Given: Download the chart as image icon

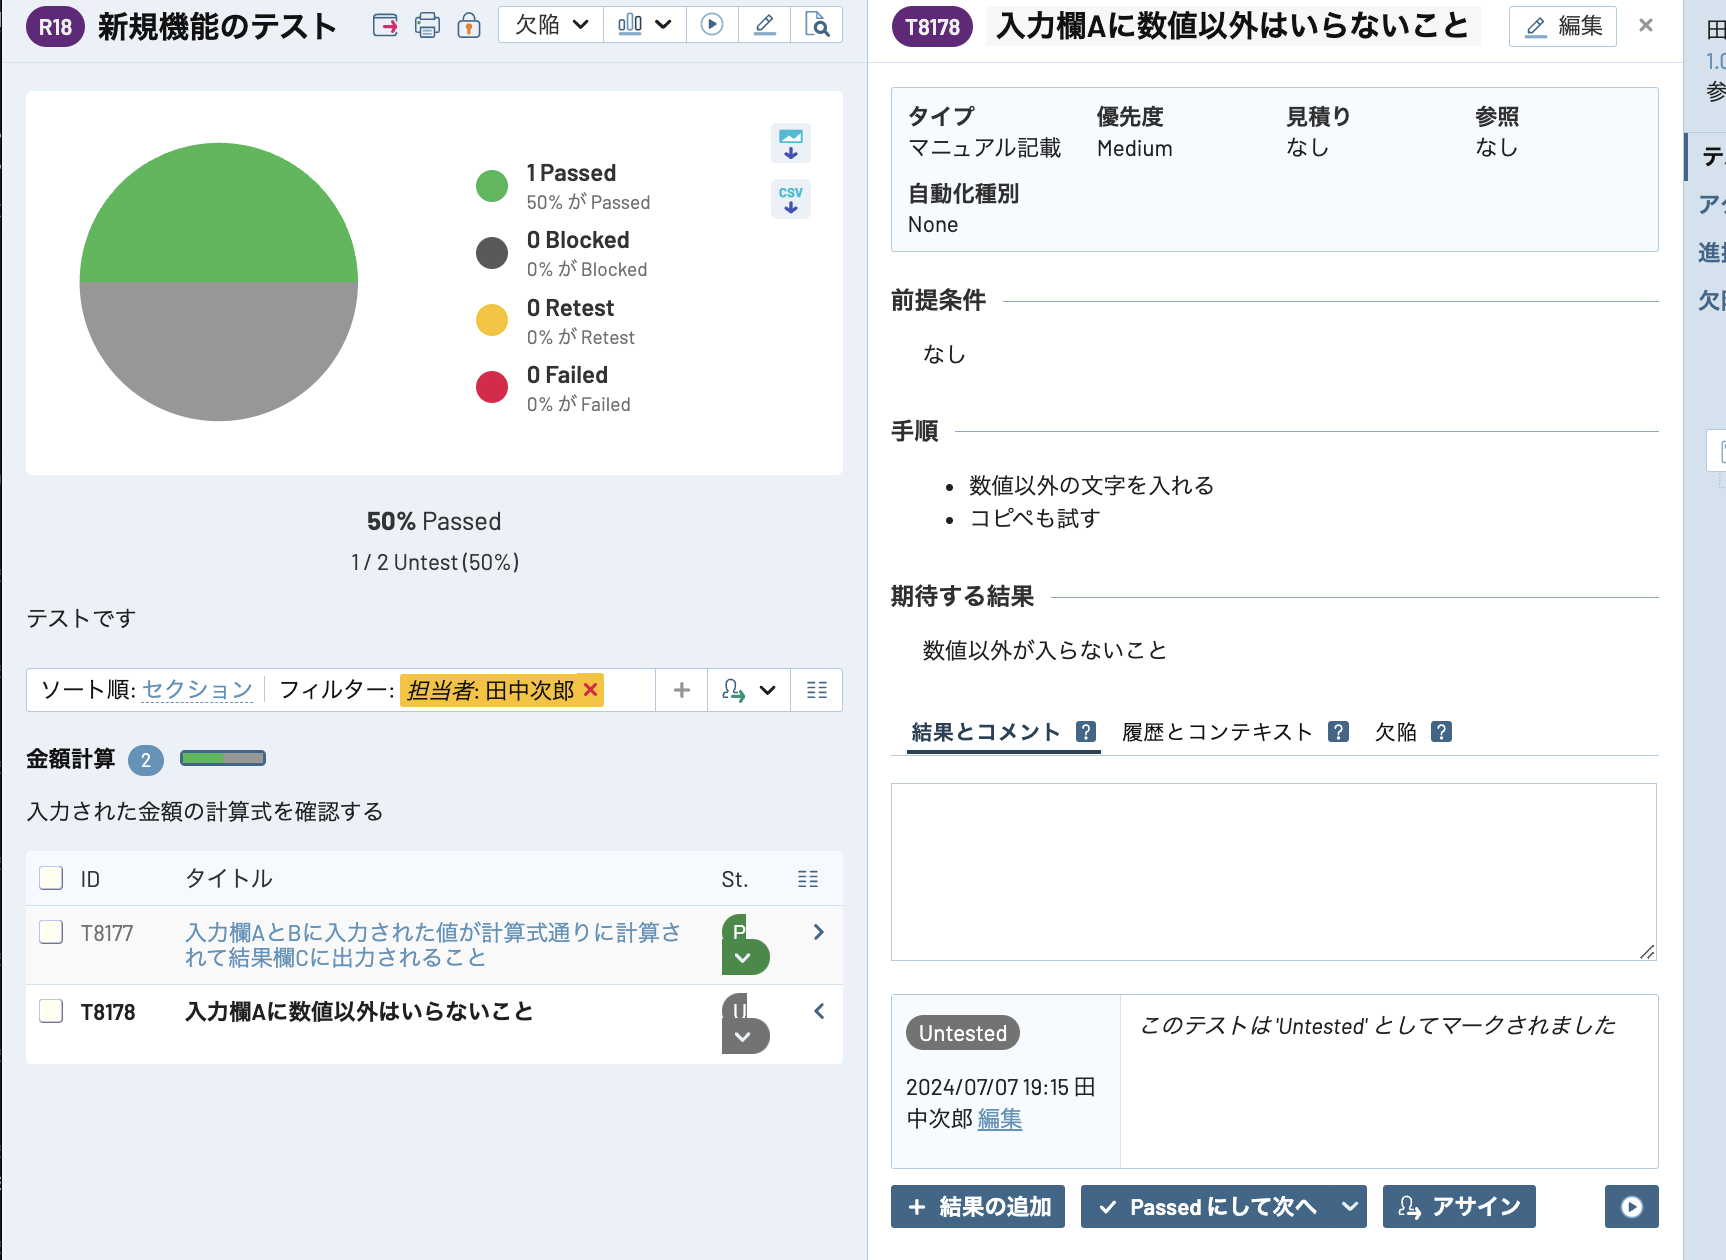Looking at the screenshot, I should pos(790,143).
